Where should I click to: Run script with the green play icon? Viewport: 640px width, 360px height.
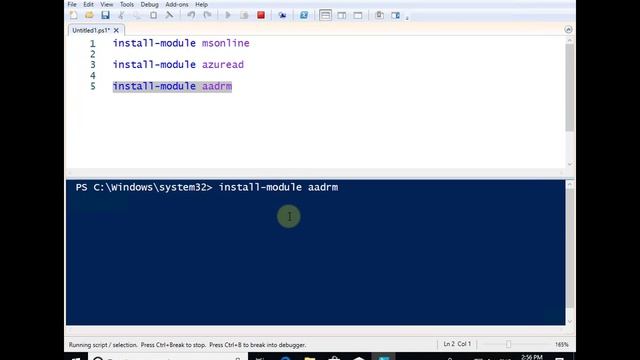pyautogui.click(x=228, y=16)
